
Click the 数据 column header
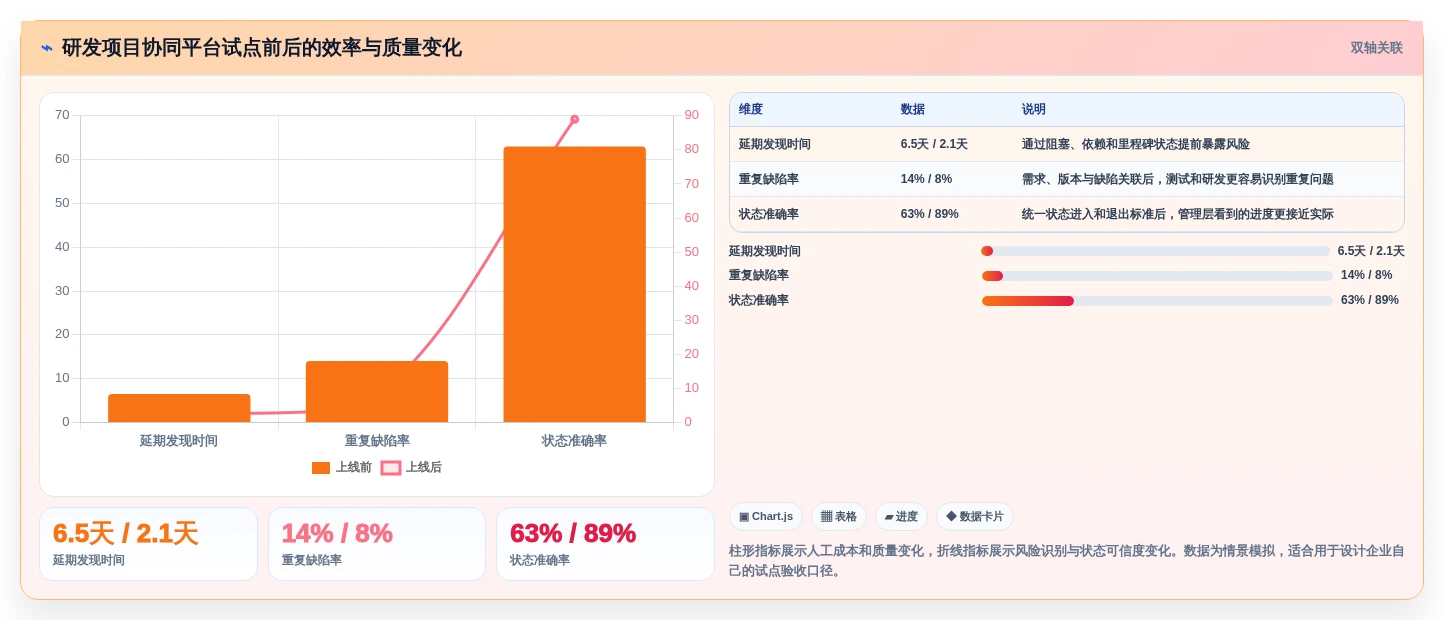pos(913,110)
